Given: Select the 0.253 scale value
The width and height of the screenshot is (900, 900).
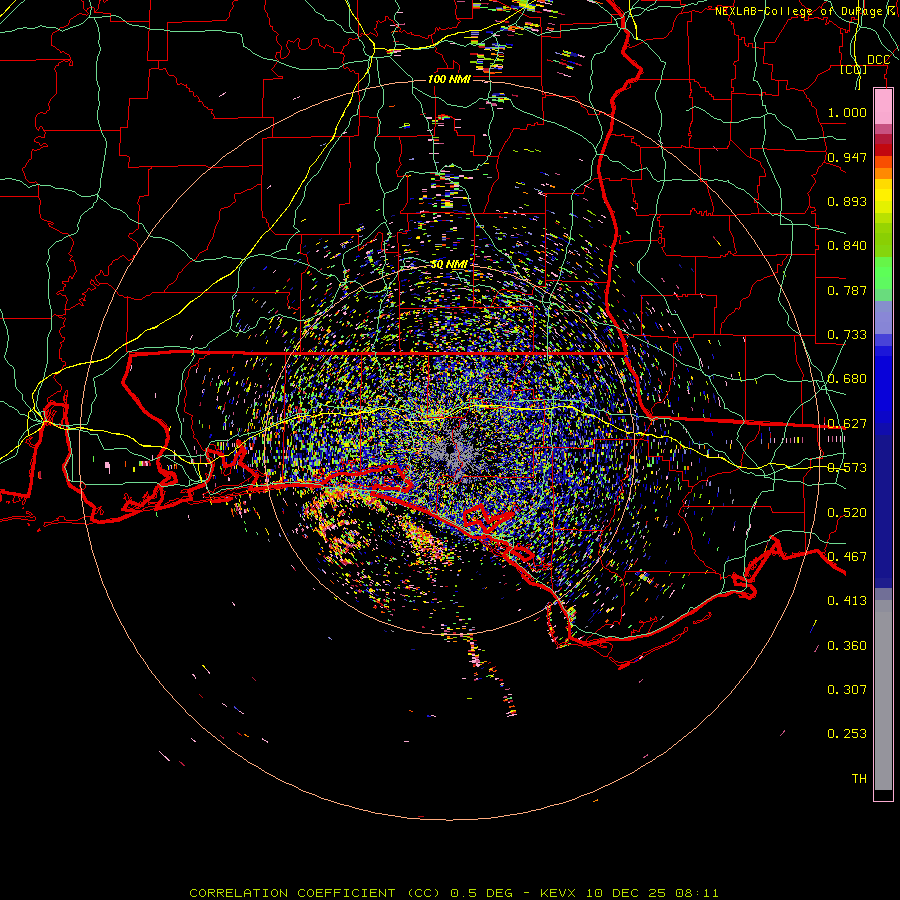Looking at the screenshot, I should [x=847, y=734].
